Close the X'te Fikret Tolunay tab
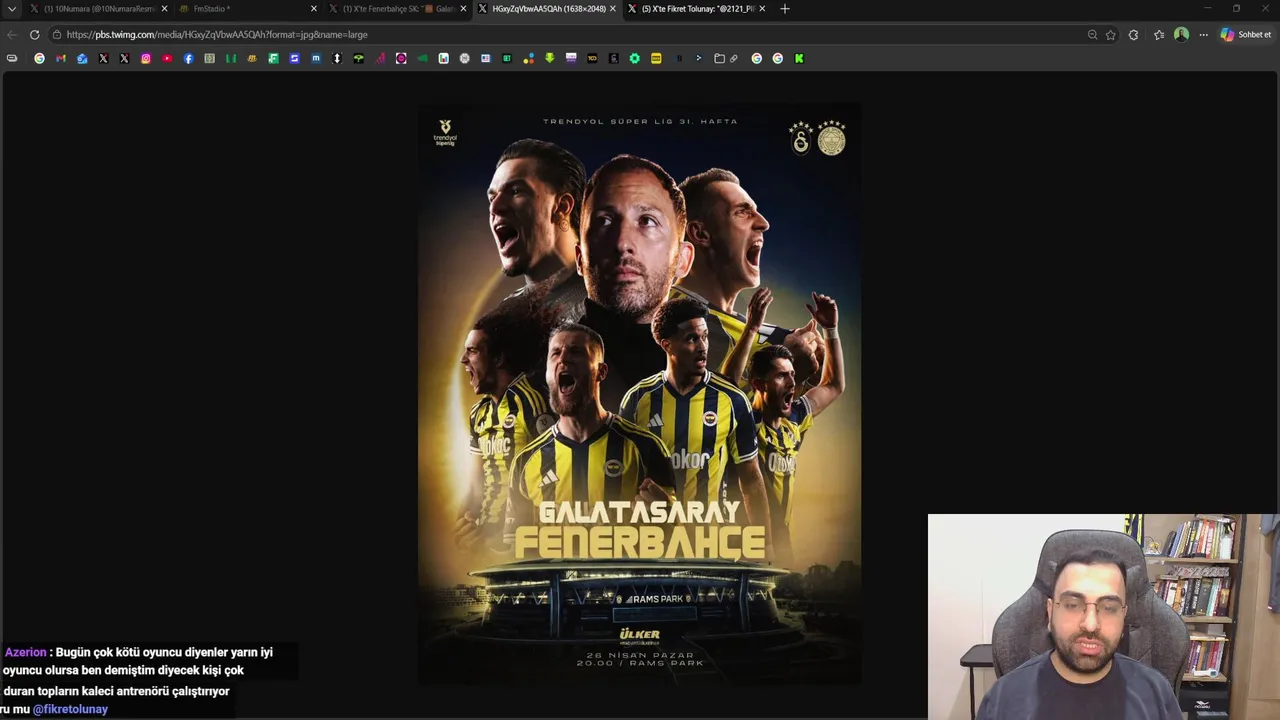1280x720 pixels. pos(762,9)
